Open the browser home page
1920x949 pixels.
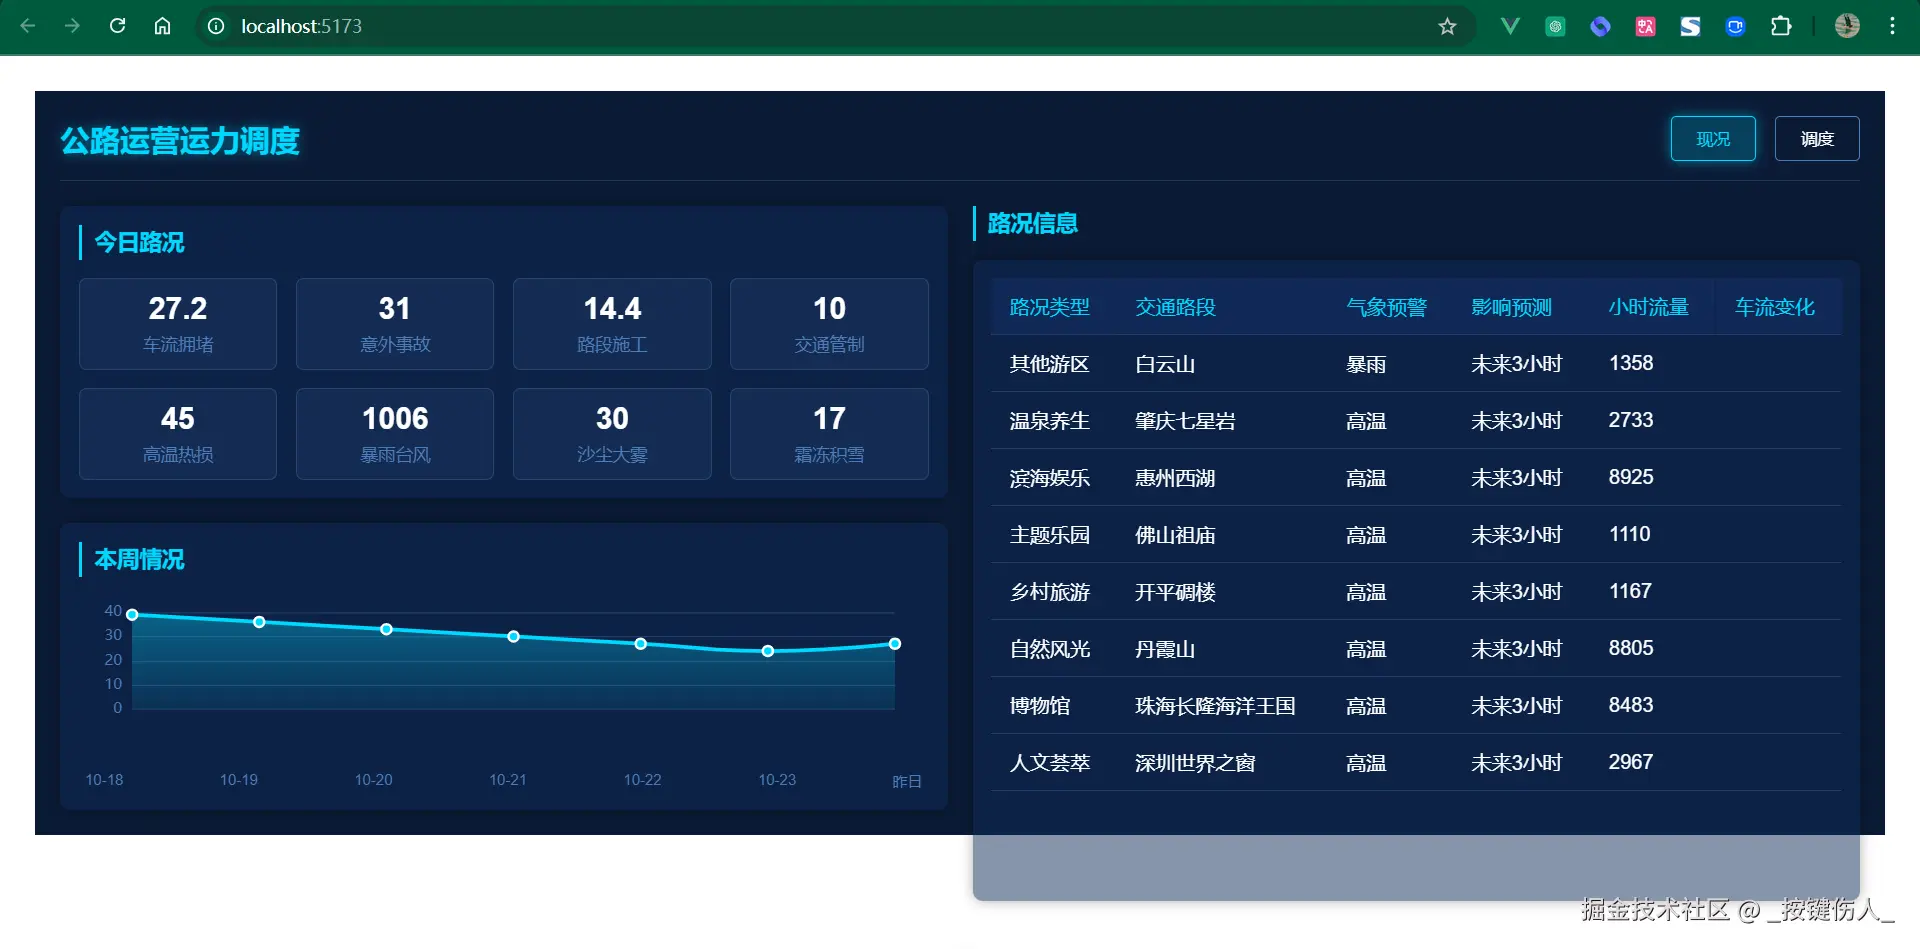(x=162, y=26)
